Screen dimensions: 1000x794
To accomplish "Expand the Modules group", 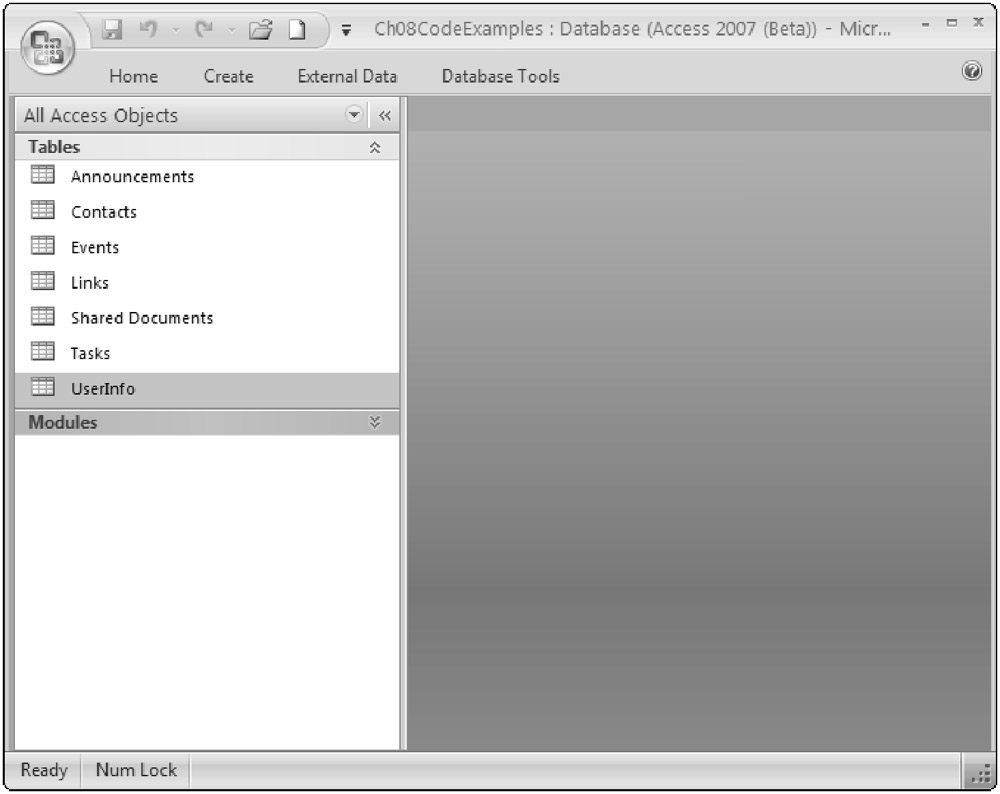I will click(x=375, y=422).
